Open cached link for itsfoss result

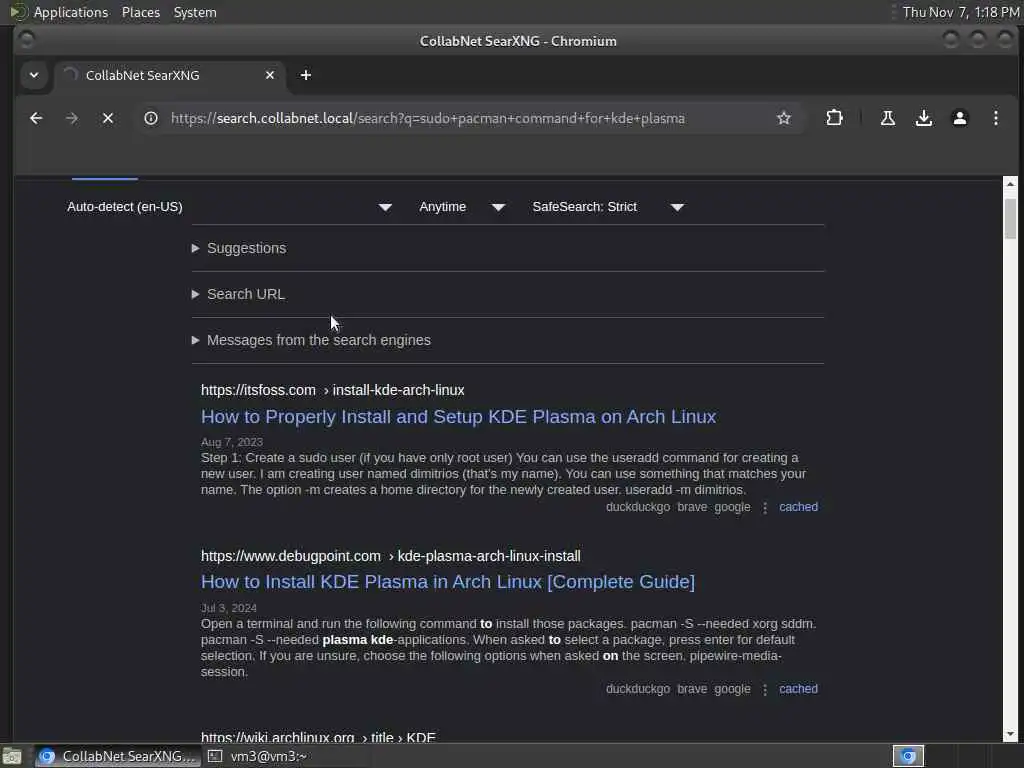pyautogui.click(x=798, y=507)
